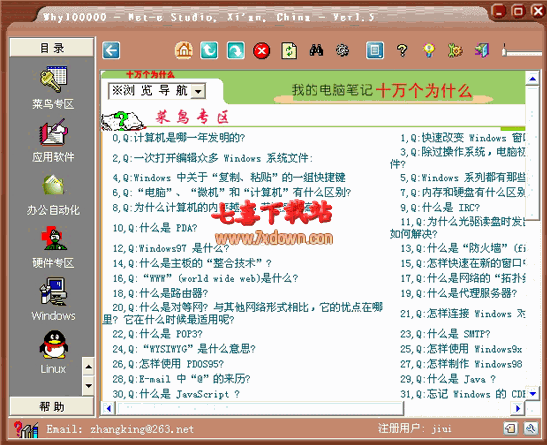
Task: Open question 13 什么是防火墙
Action: pos(463,248)
